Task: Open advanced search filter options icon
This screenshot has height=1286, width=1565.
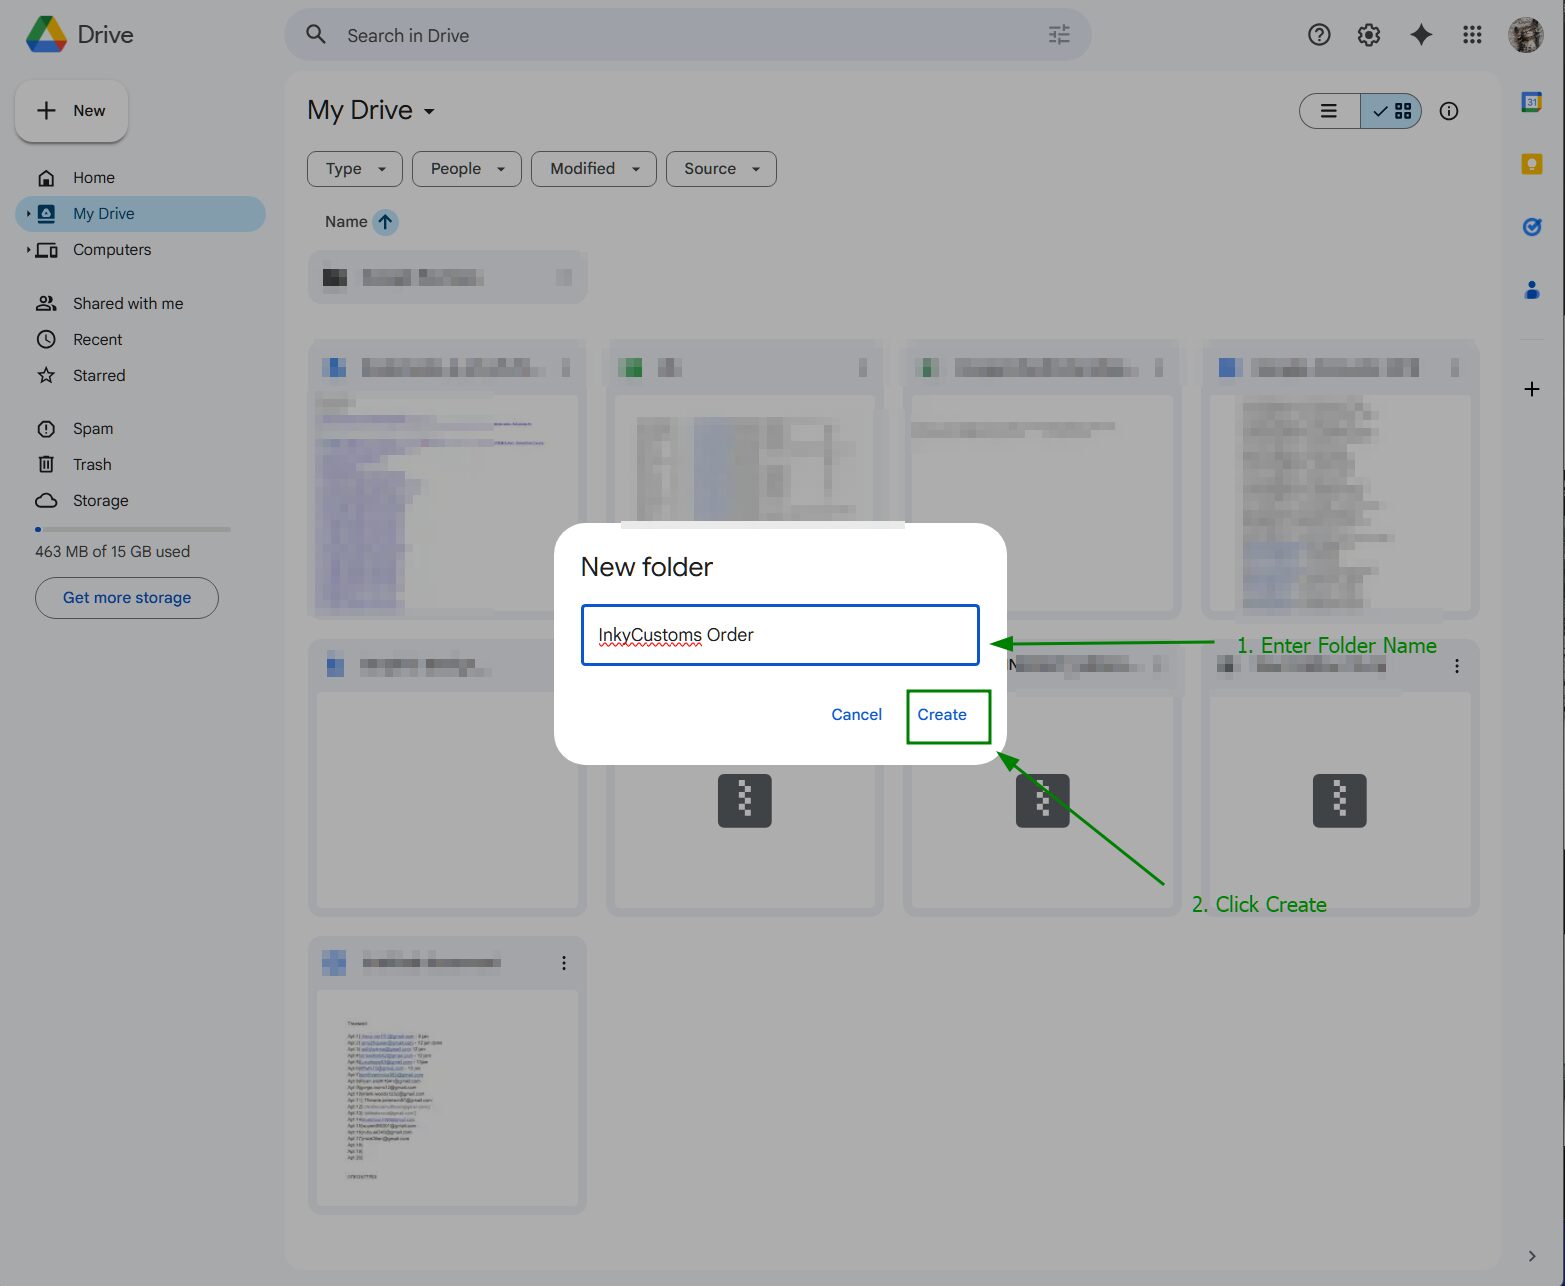Action: [1059, 35]
